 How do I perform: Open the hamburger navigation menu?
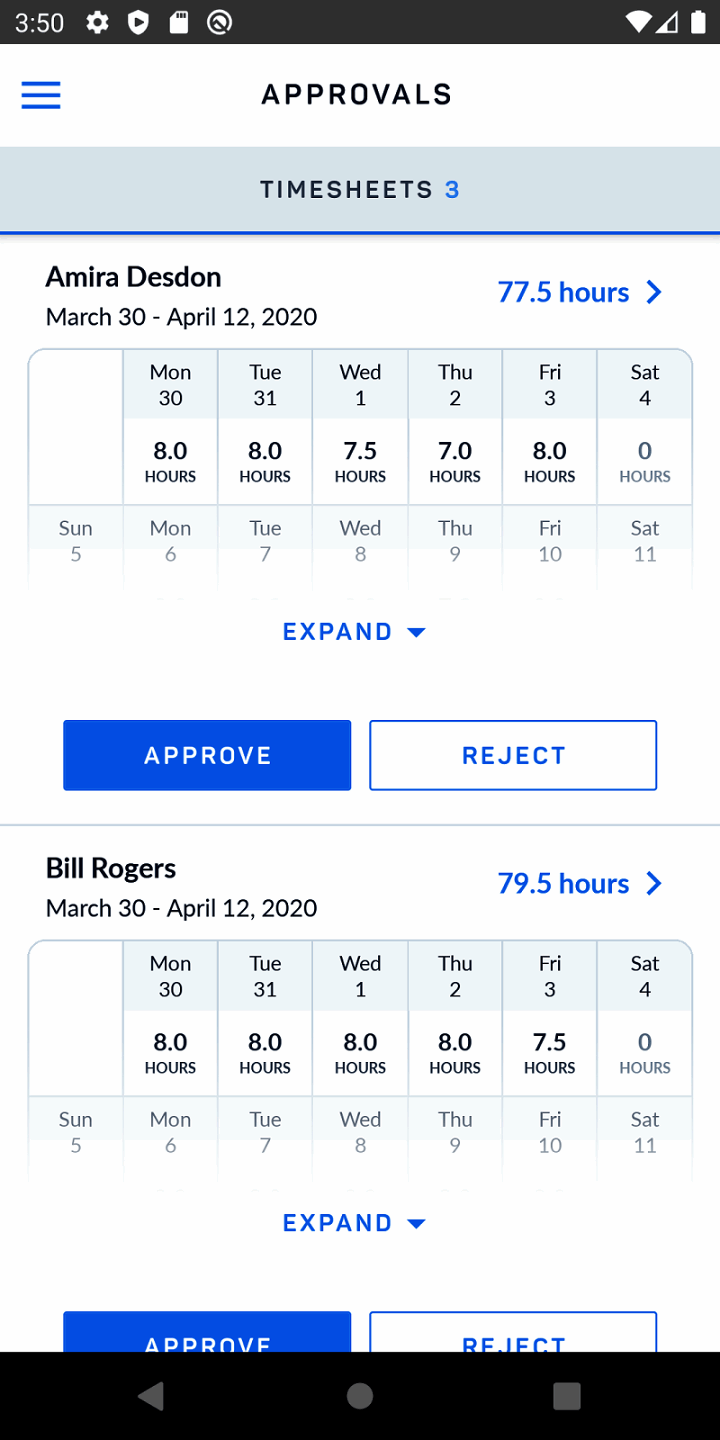41,95
